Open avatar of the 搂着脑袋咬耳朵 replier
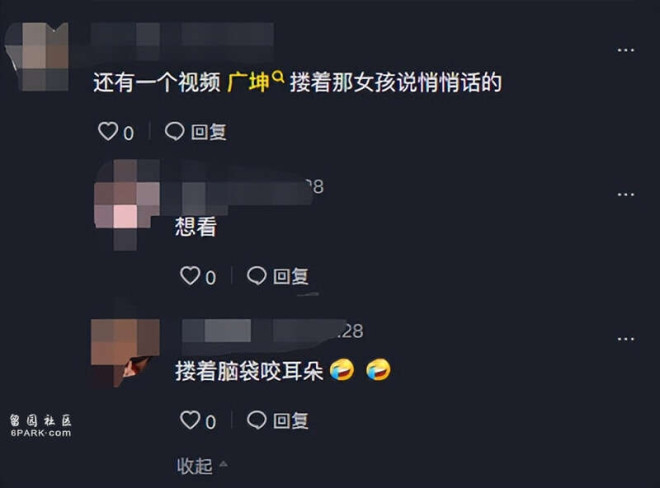The image size is (660, 488). tap(125, 353)
